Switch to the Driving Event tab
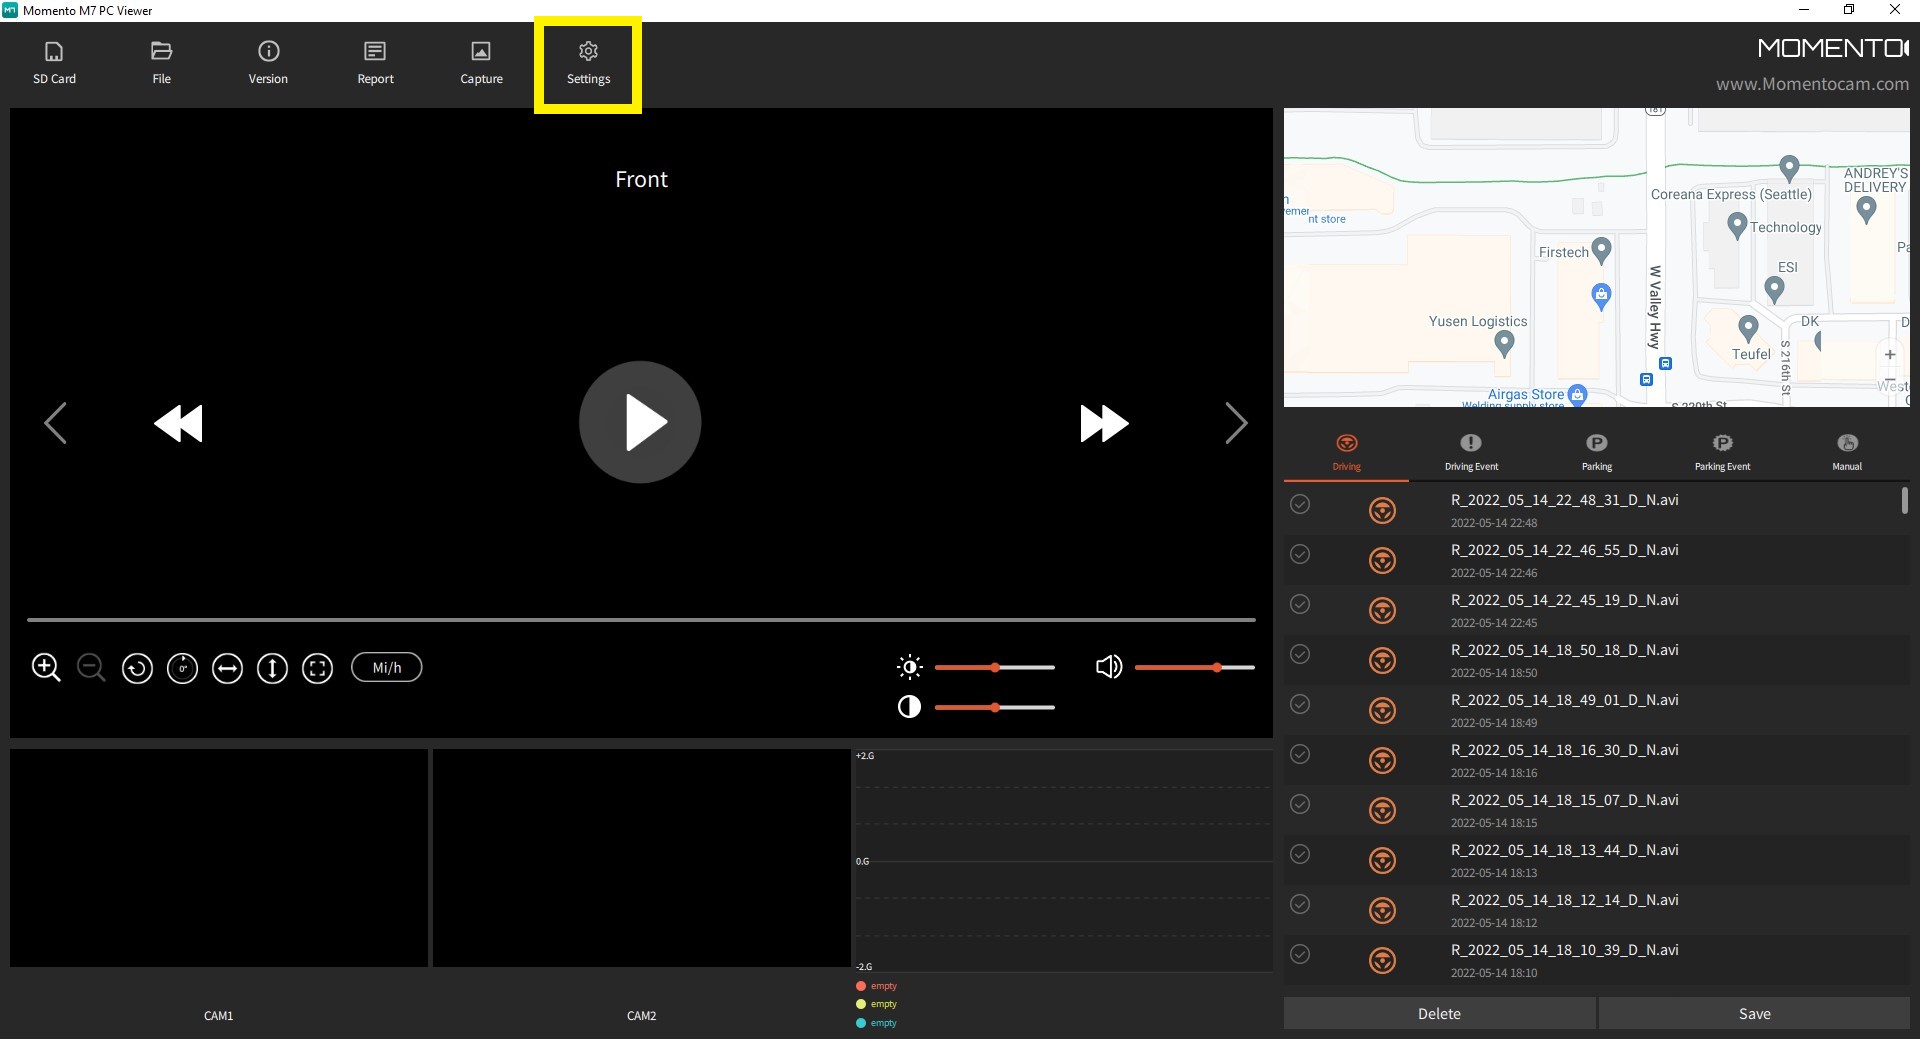The height and width of the screenshot is (1039, 1920). pos(1470,450)
